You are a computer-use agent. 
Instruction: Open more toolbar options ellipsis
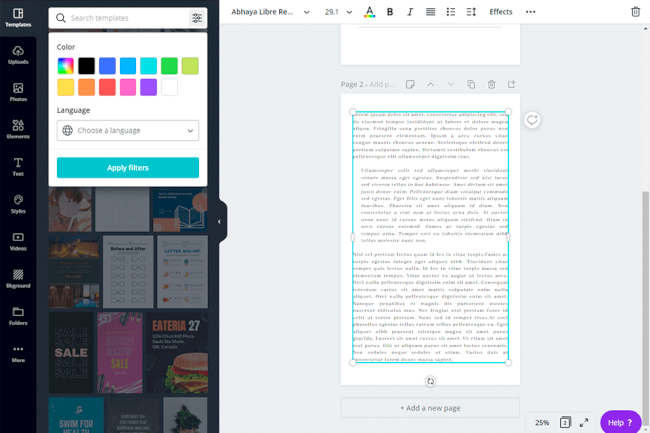point(531,12)
